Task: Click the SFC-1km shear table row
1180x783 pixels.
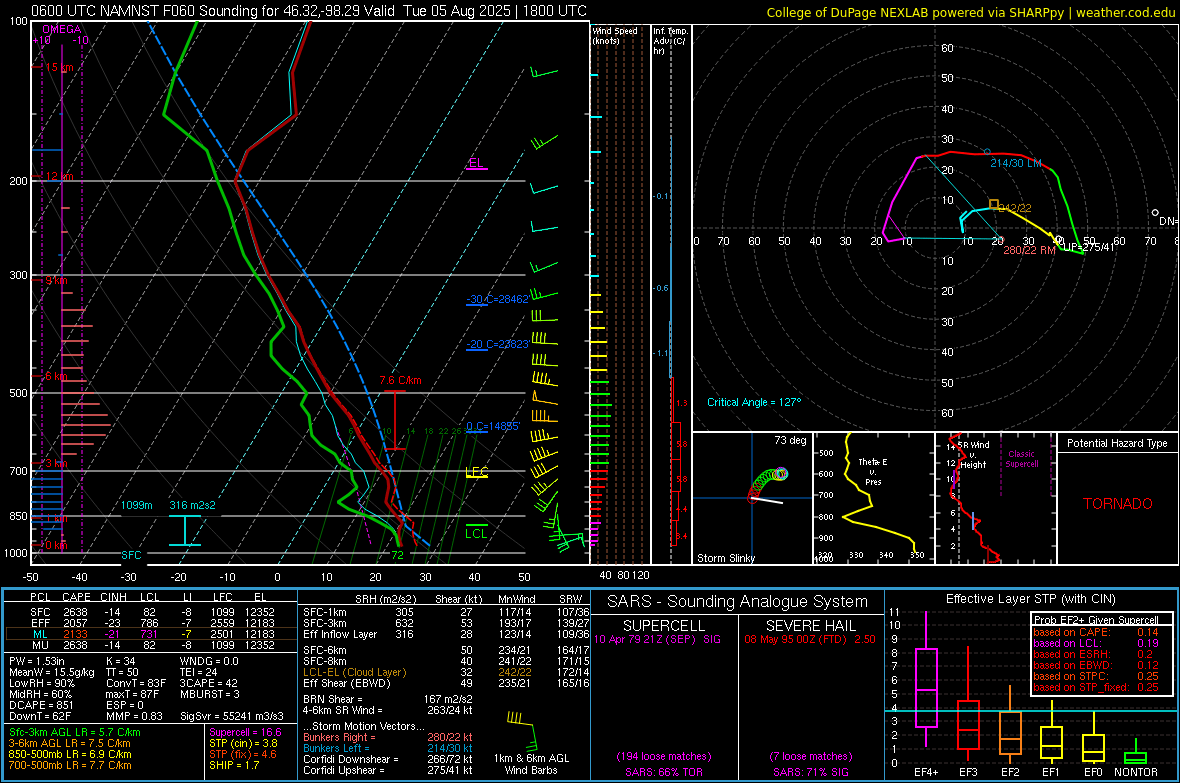Action: click(446, 612)
